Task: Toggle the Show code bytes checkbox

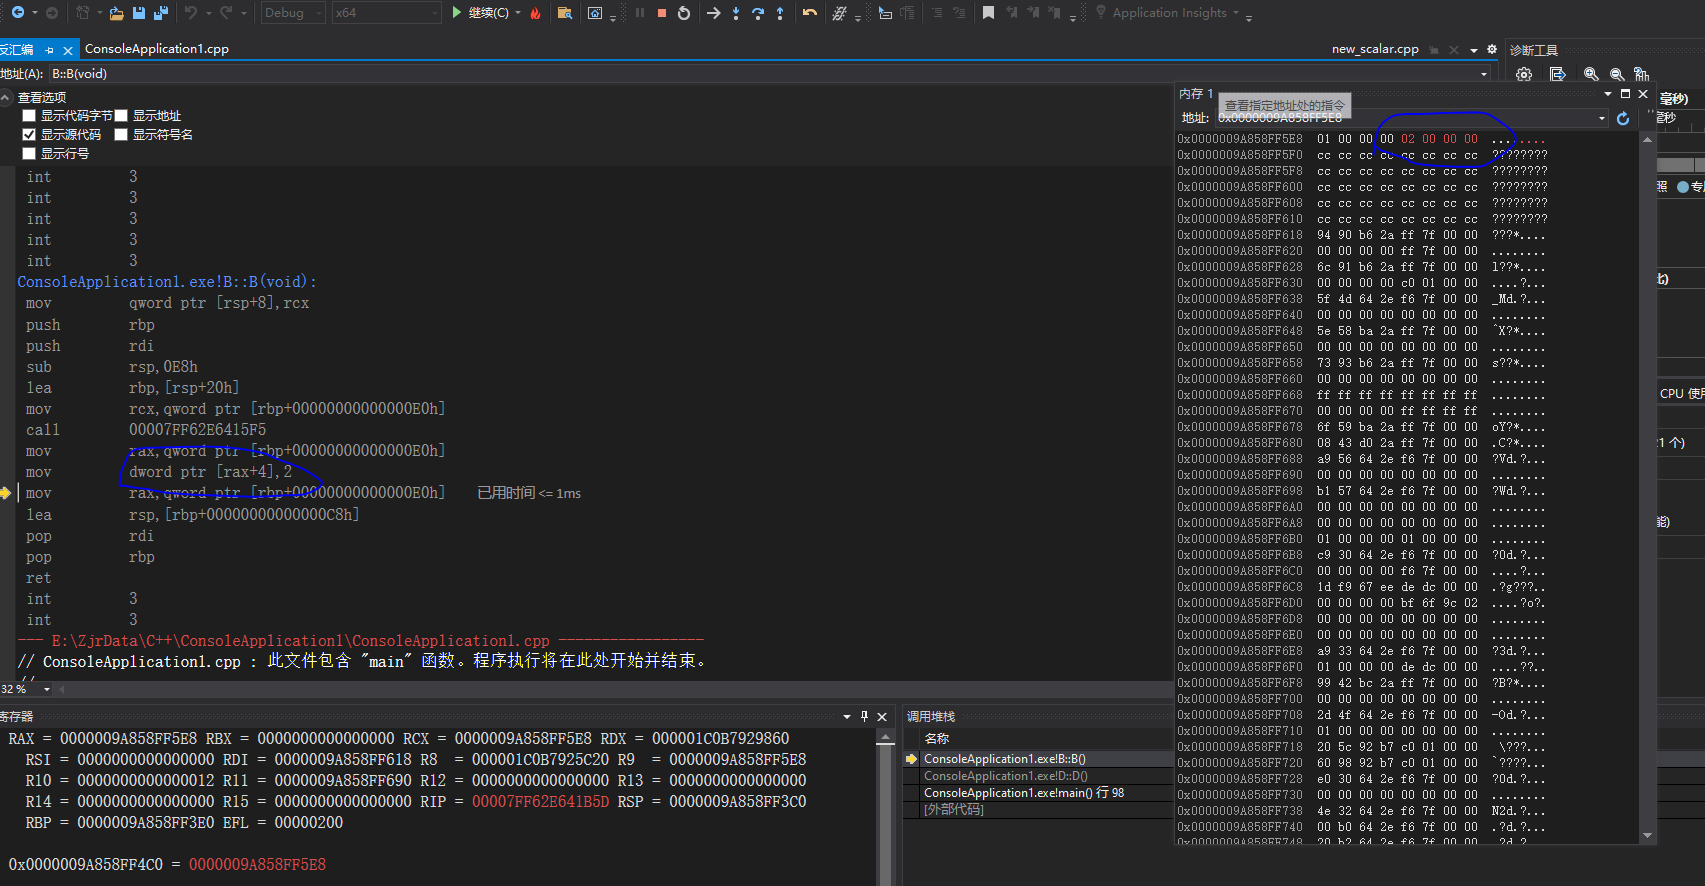Action: 29,116
